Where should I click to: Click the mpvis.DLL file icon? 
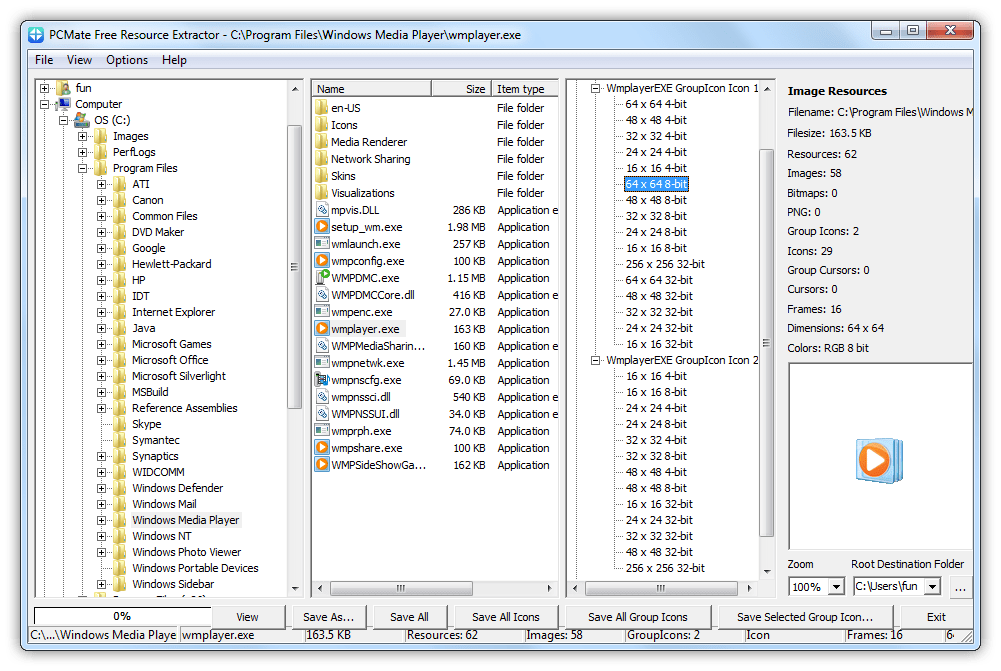322,209
